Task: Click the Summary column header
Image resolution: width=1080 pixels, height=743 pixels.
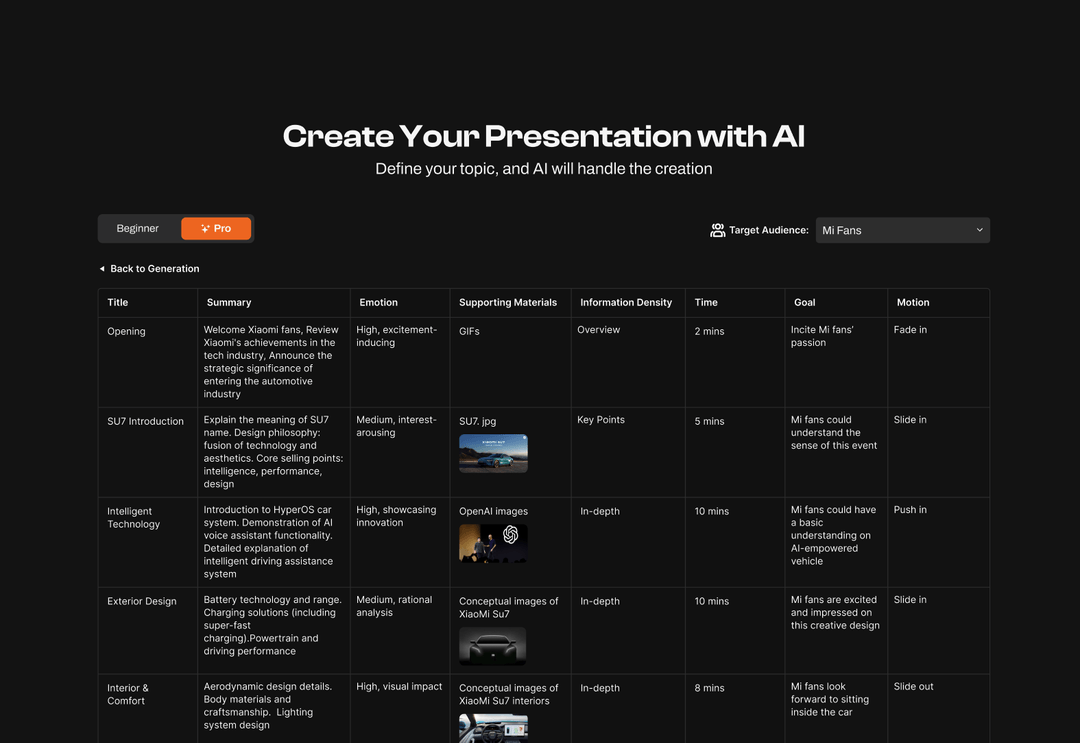Action: (229, 302)
